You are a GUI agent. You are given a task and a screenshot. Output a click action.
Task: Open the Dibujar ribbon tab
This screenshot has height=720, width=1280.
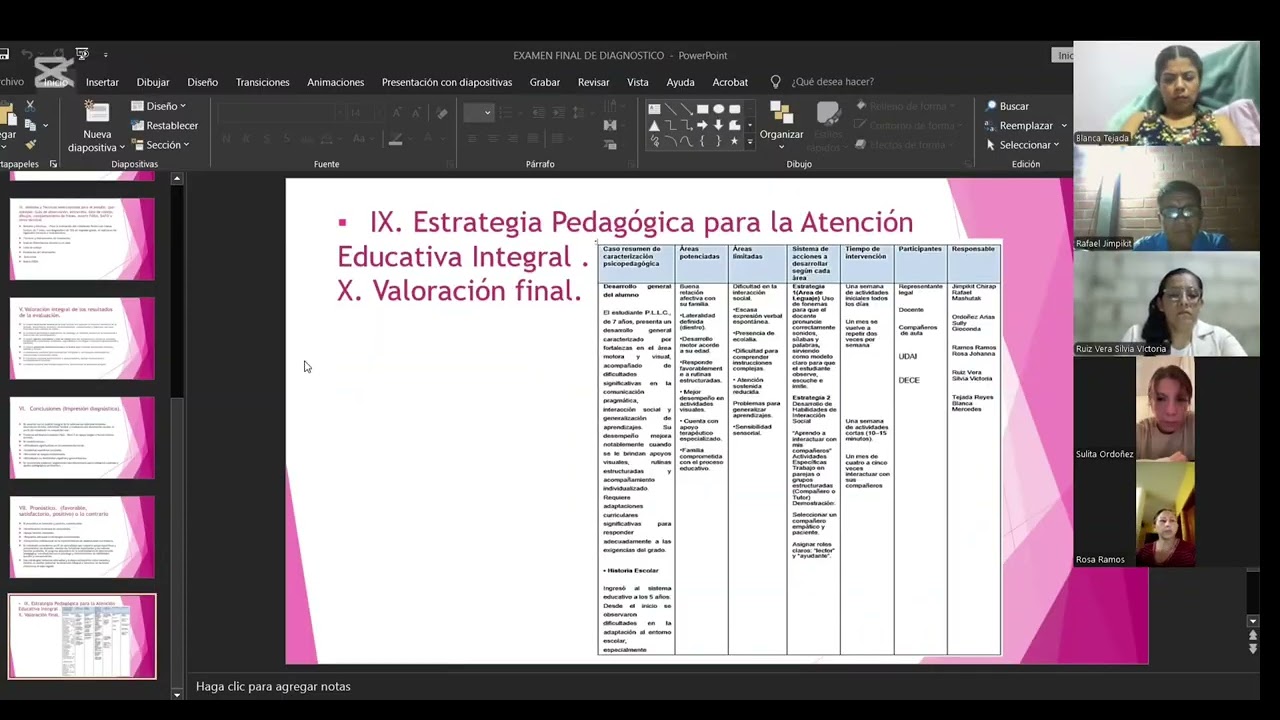tap(153, 82)
